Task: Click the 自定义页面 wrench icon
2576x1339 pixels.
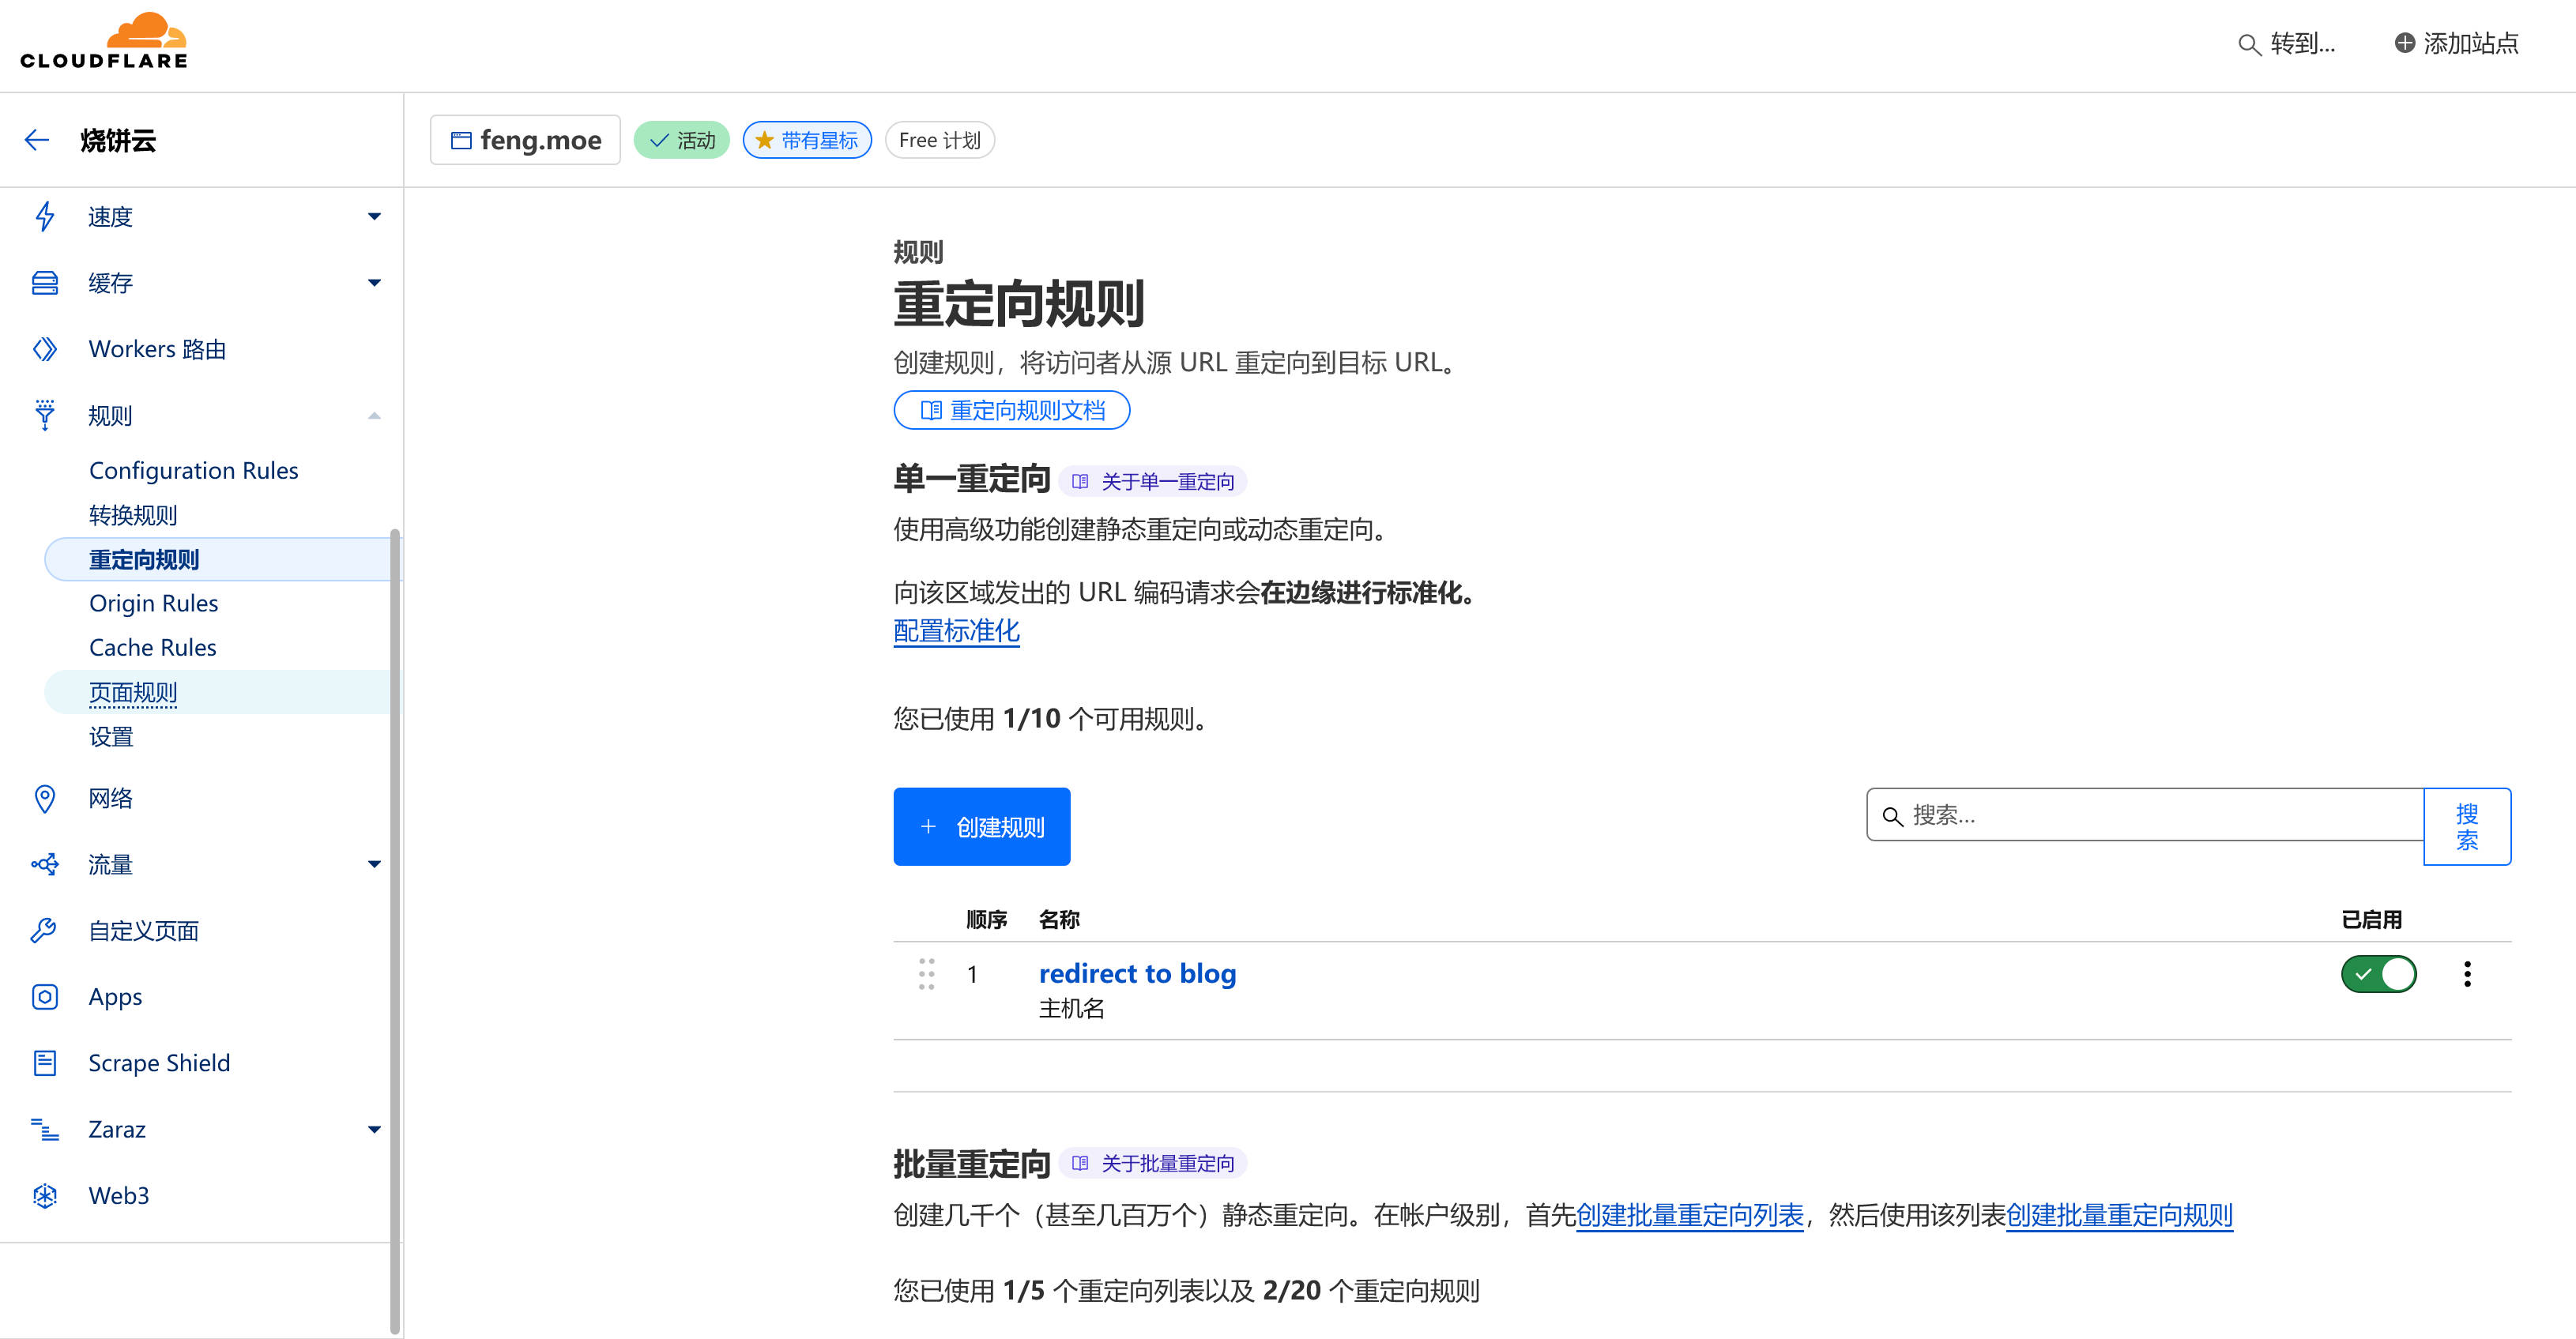Action: [44, 930]
